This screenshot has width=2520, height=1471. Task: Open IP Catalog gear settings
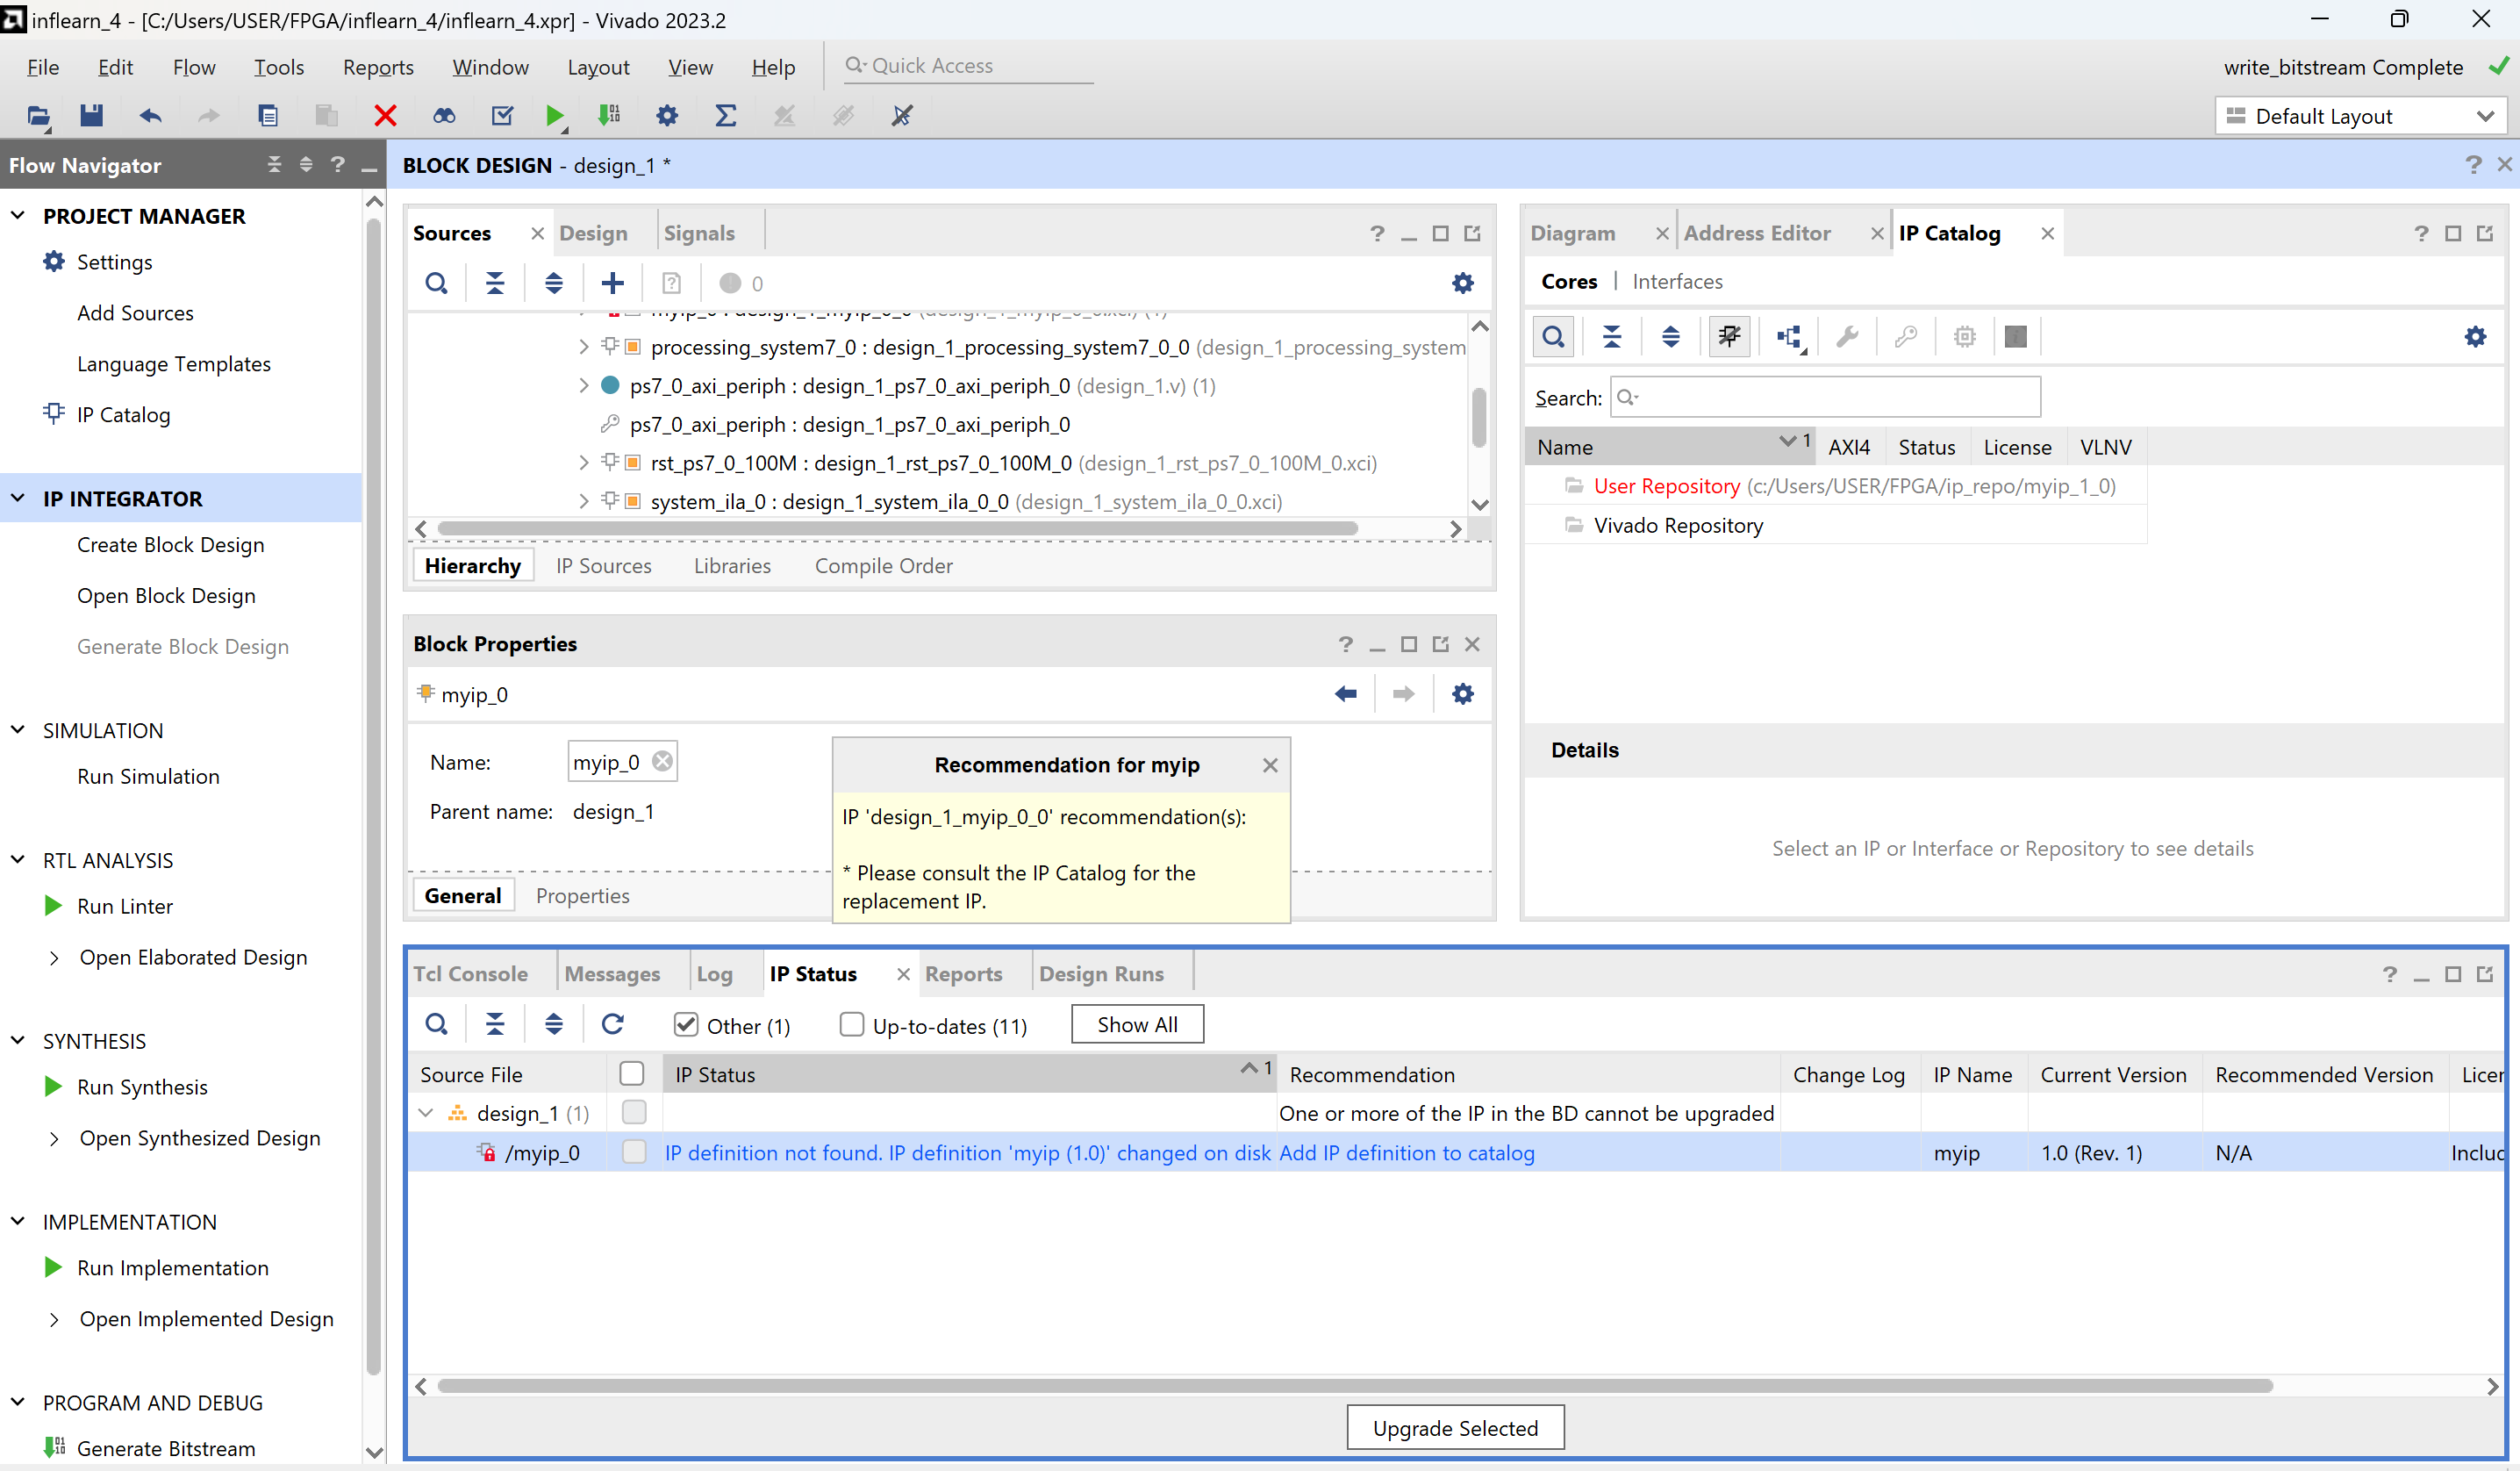point(2475,337)
